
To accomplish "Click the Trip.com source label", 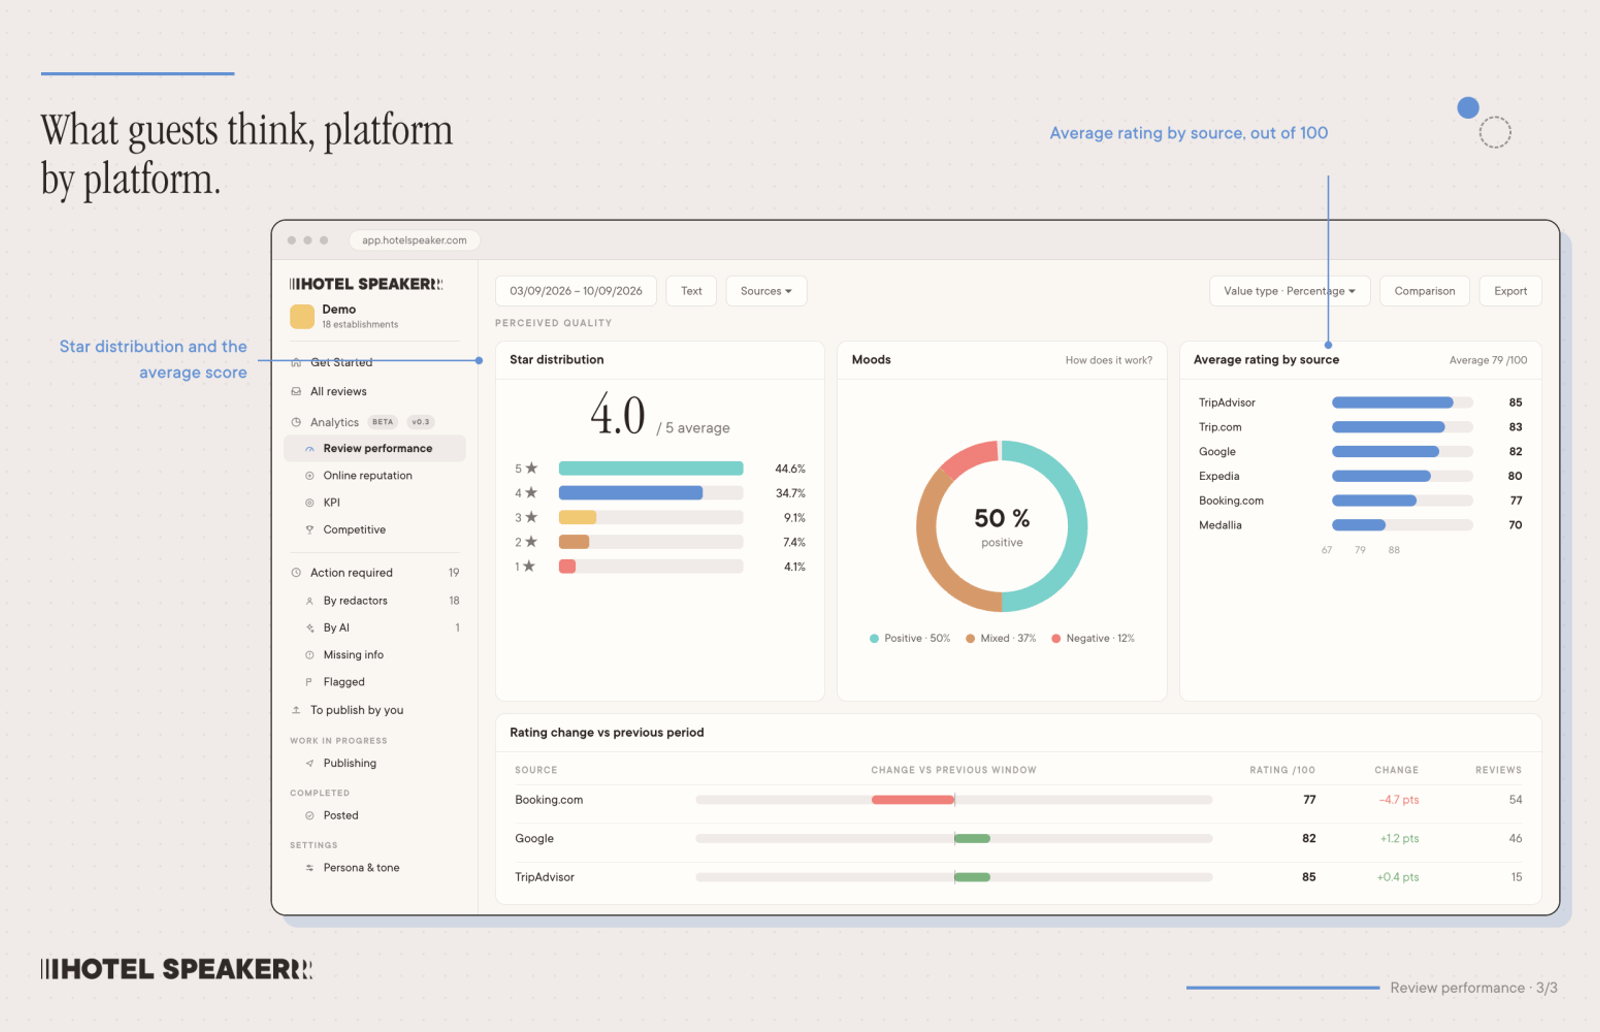I will (x=1220, y=427).
